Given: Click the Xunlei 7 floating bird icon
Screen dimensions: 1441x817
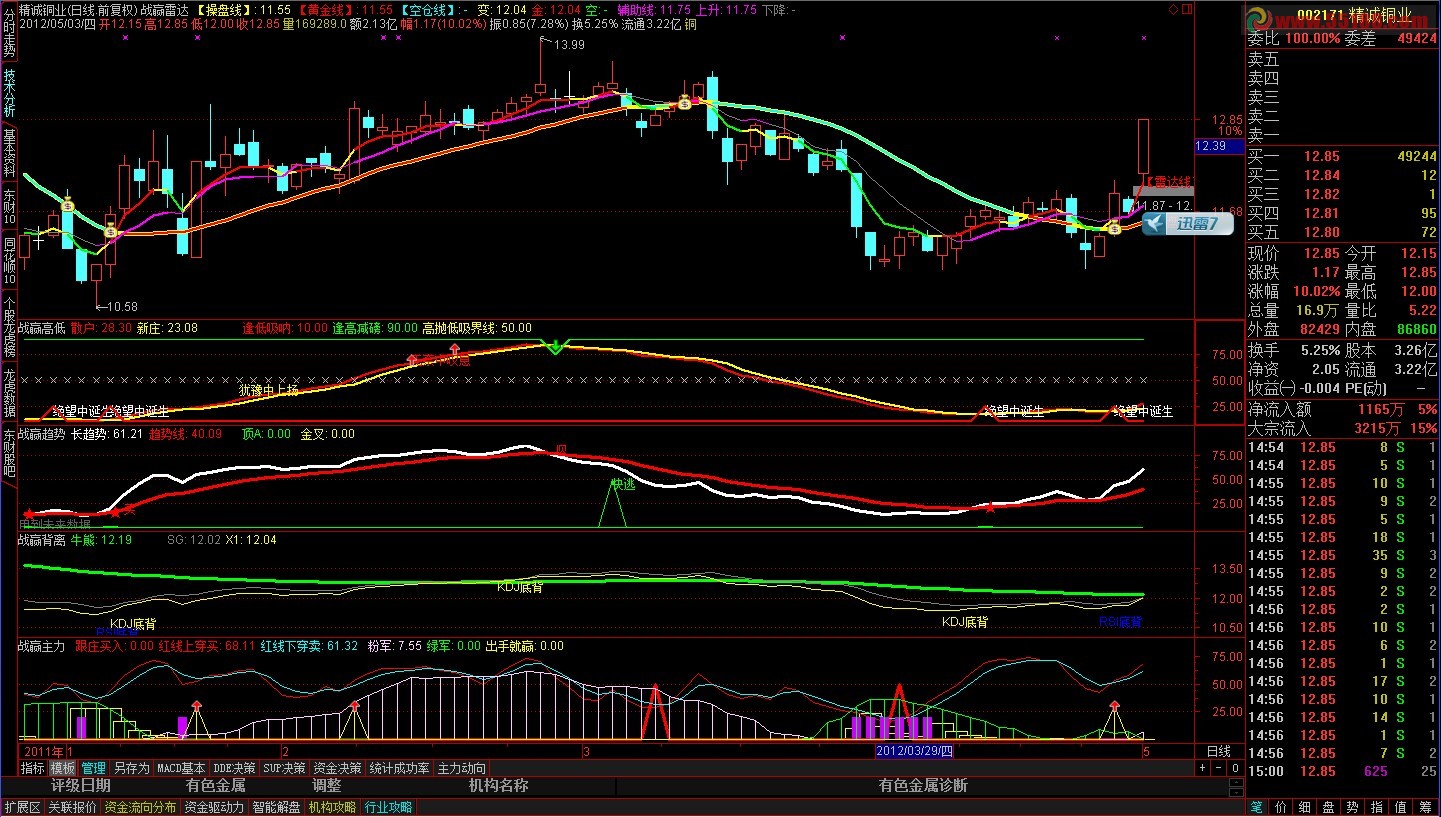Looking at the screenshot, I should coord(1155,224).
